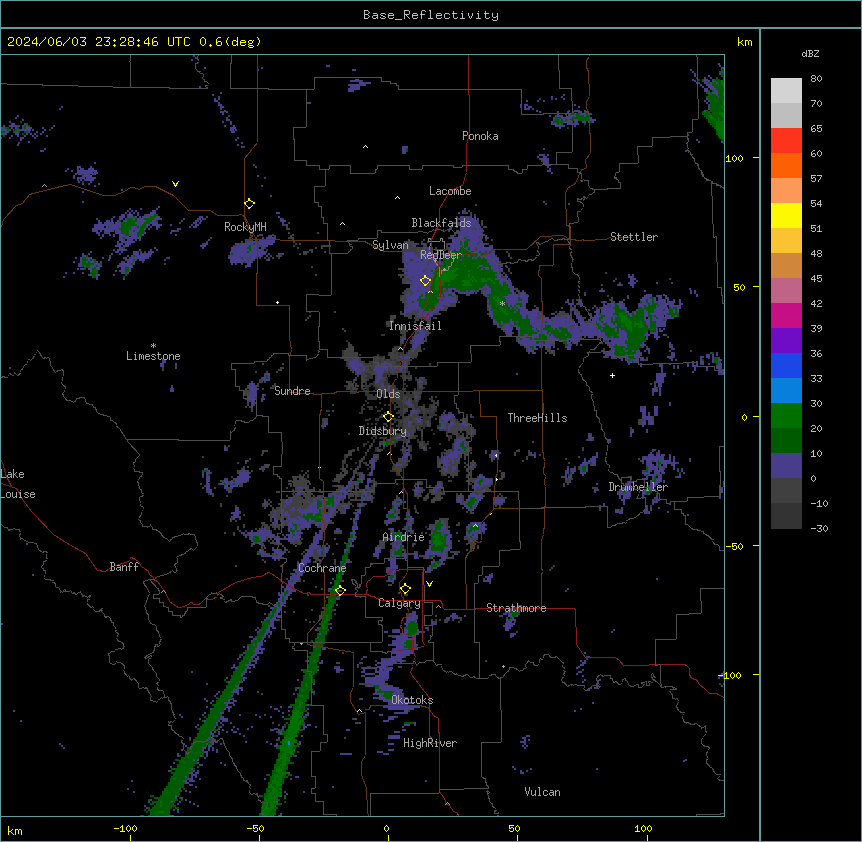Viewport: 862px width, 842px height.
Task: Select the Calgary city label
Action: (400, 603)
